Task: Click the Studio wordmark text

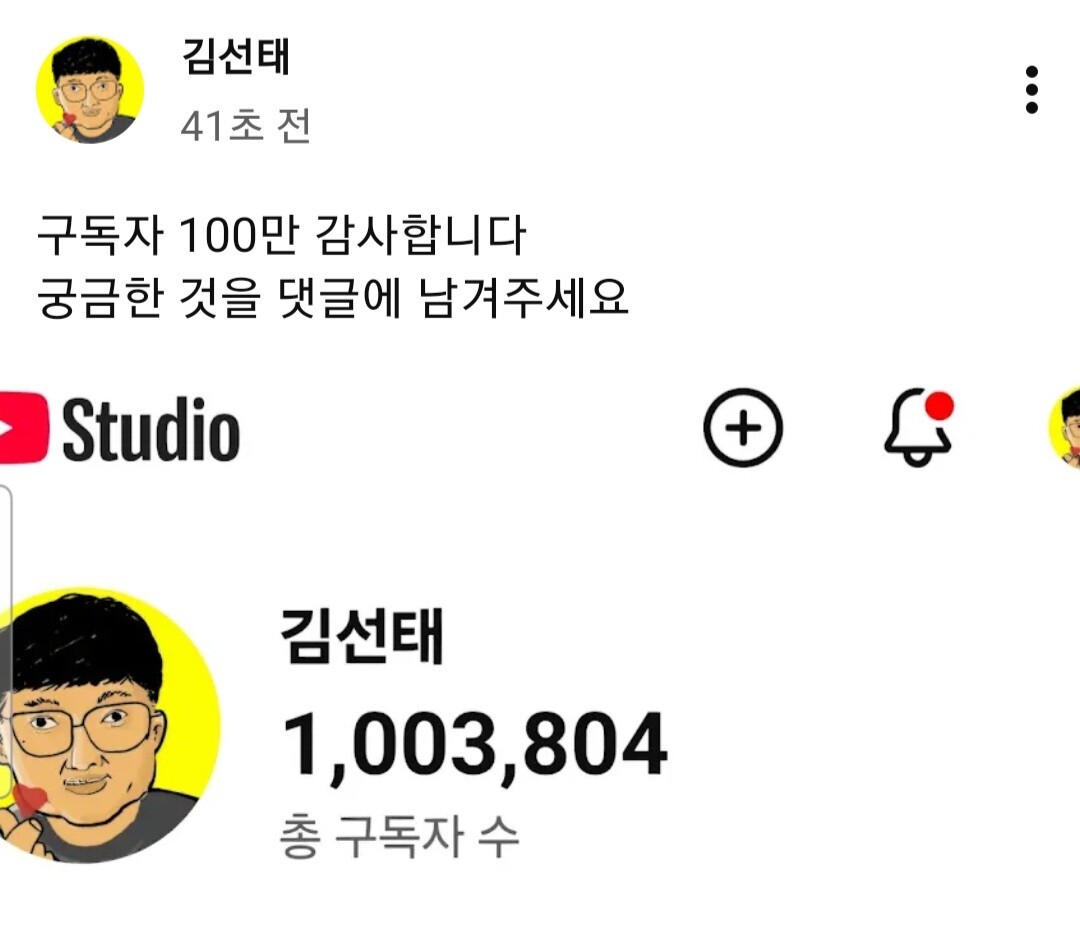Action: [151, 429]
